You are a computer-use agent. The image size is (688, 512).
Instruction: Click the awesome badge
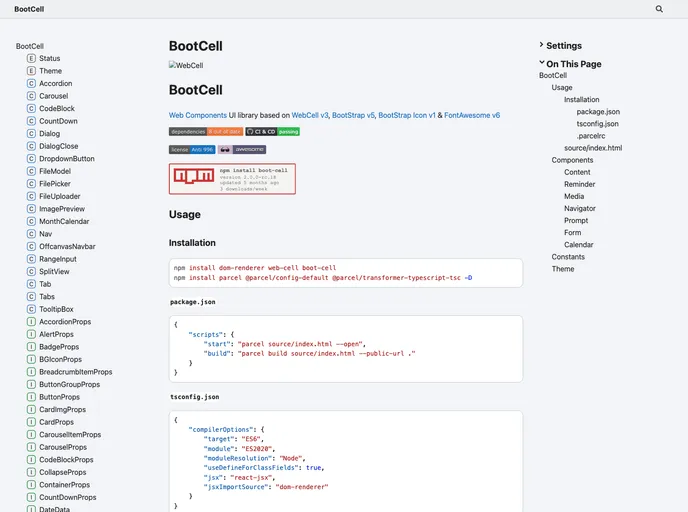(x=242, y=150)
